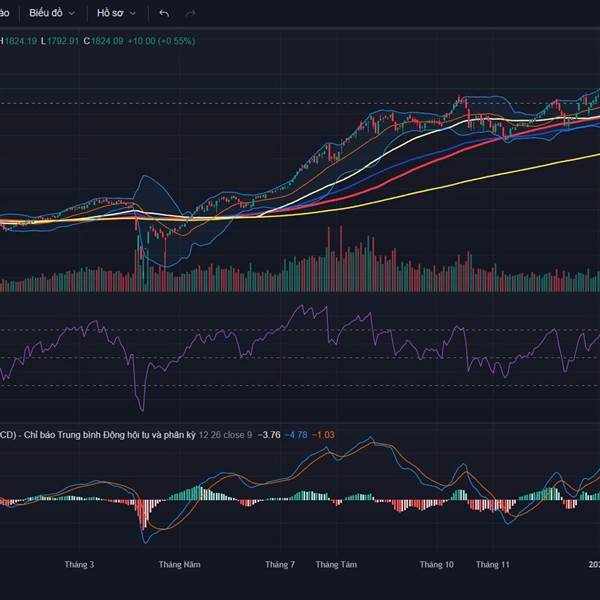Click the undo arrow in the top toolbar
This screenshot has width=600, height=600.
[x=164, y=14]
